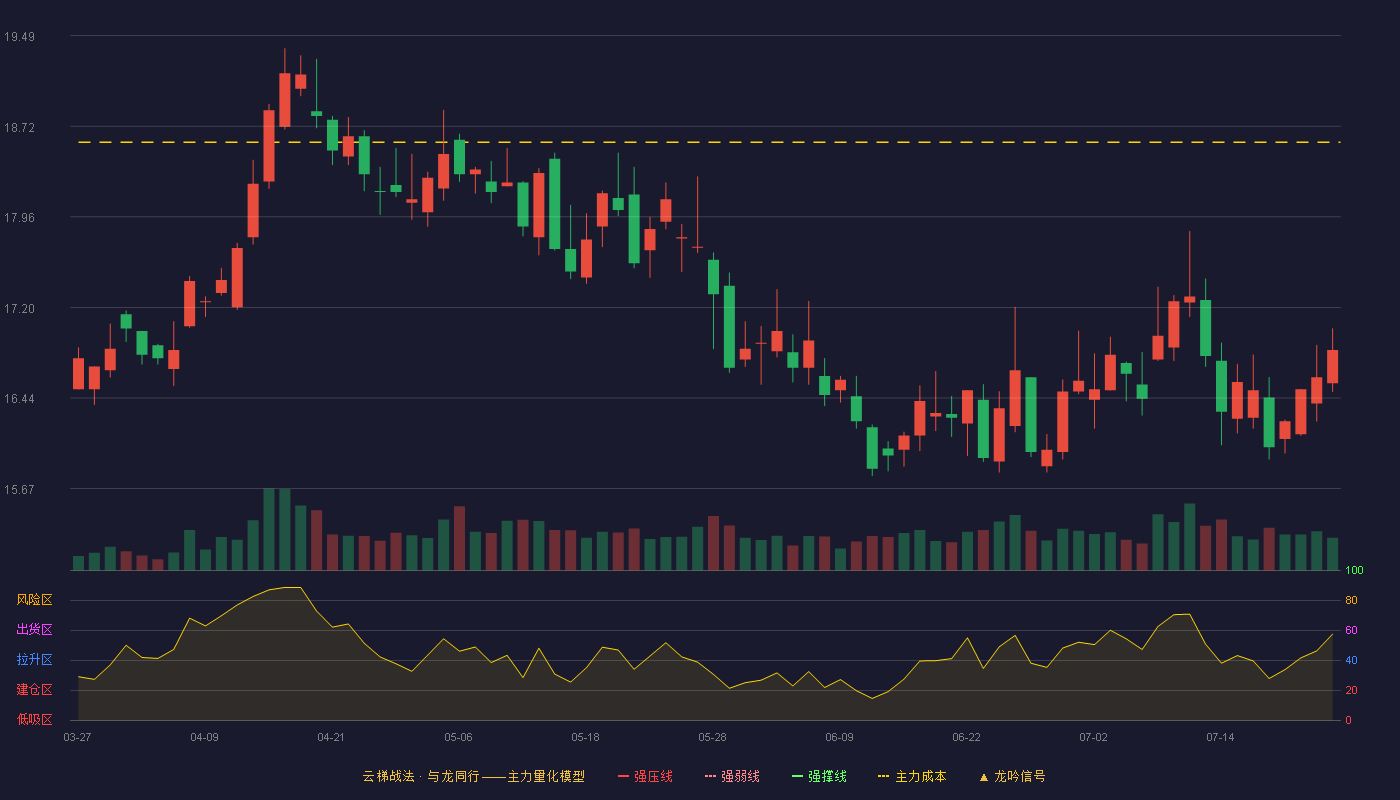Click the 风险区 zone label
The image size is (1400, 800).
coord(34,600)
